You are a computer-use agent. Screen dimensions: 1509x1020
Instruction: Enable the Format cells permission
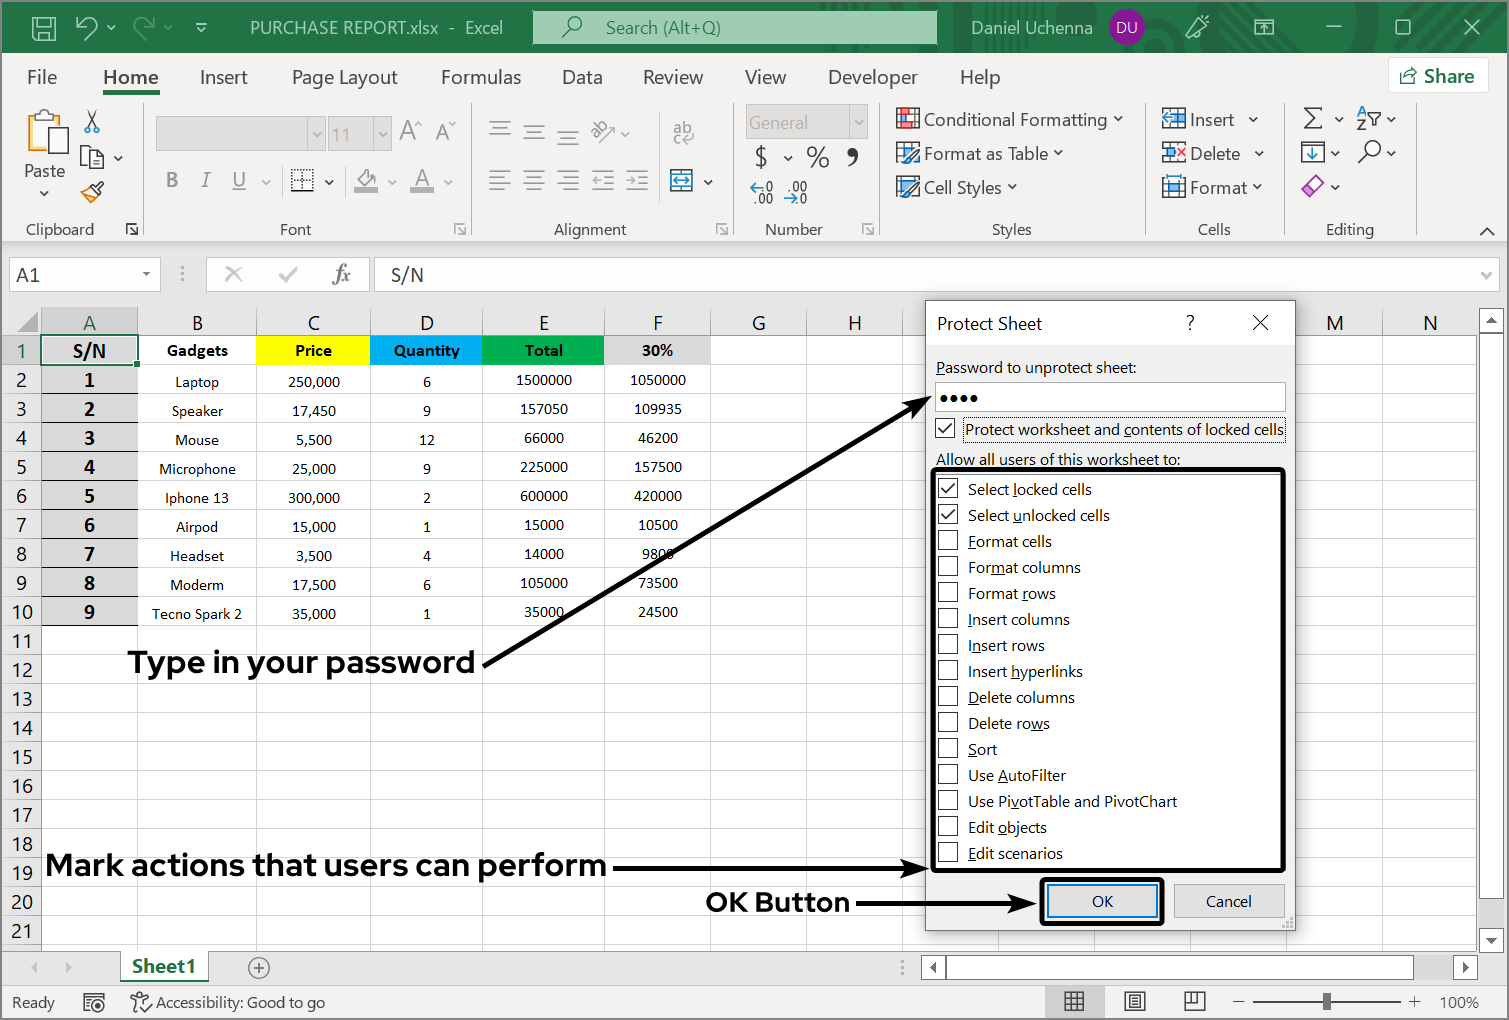point(948,540)
